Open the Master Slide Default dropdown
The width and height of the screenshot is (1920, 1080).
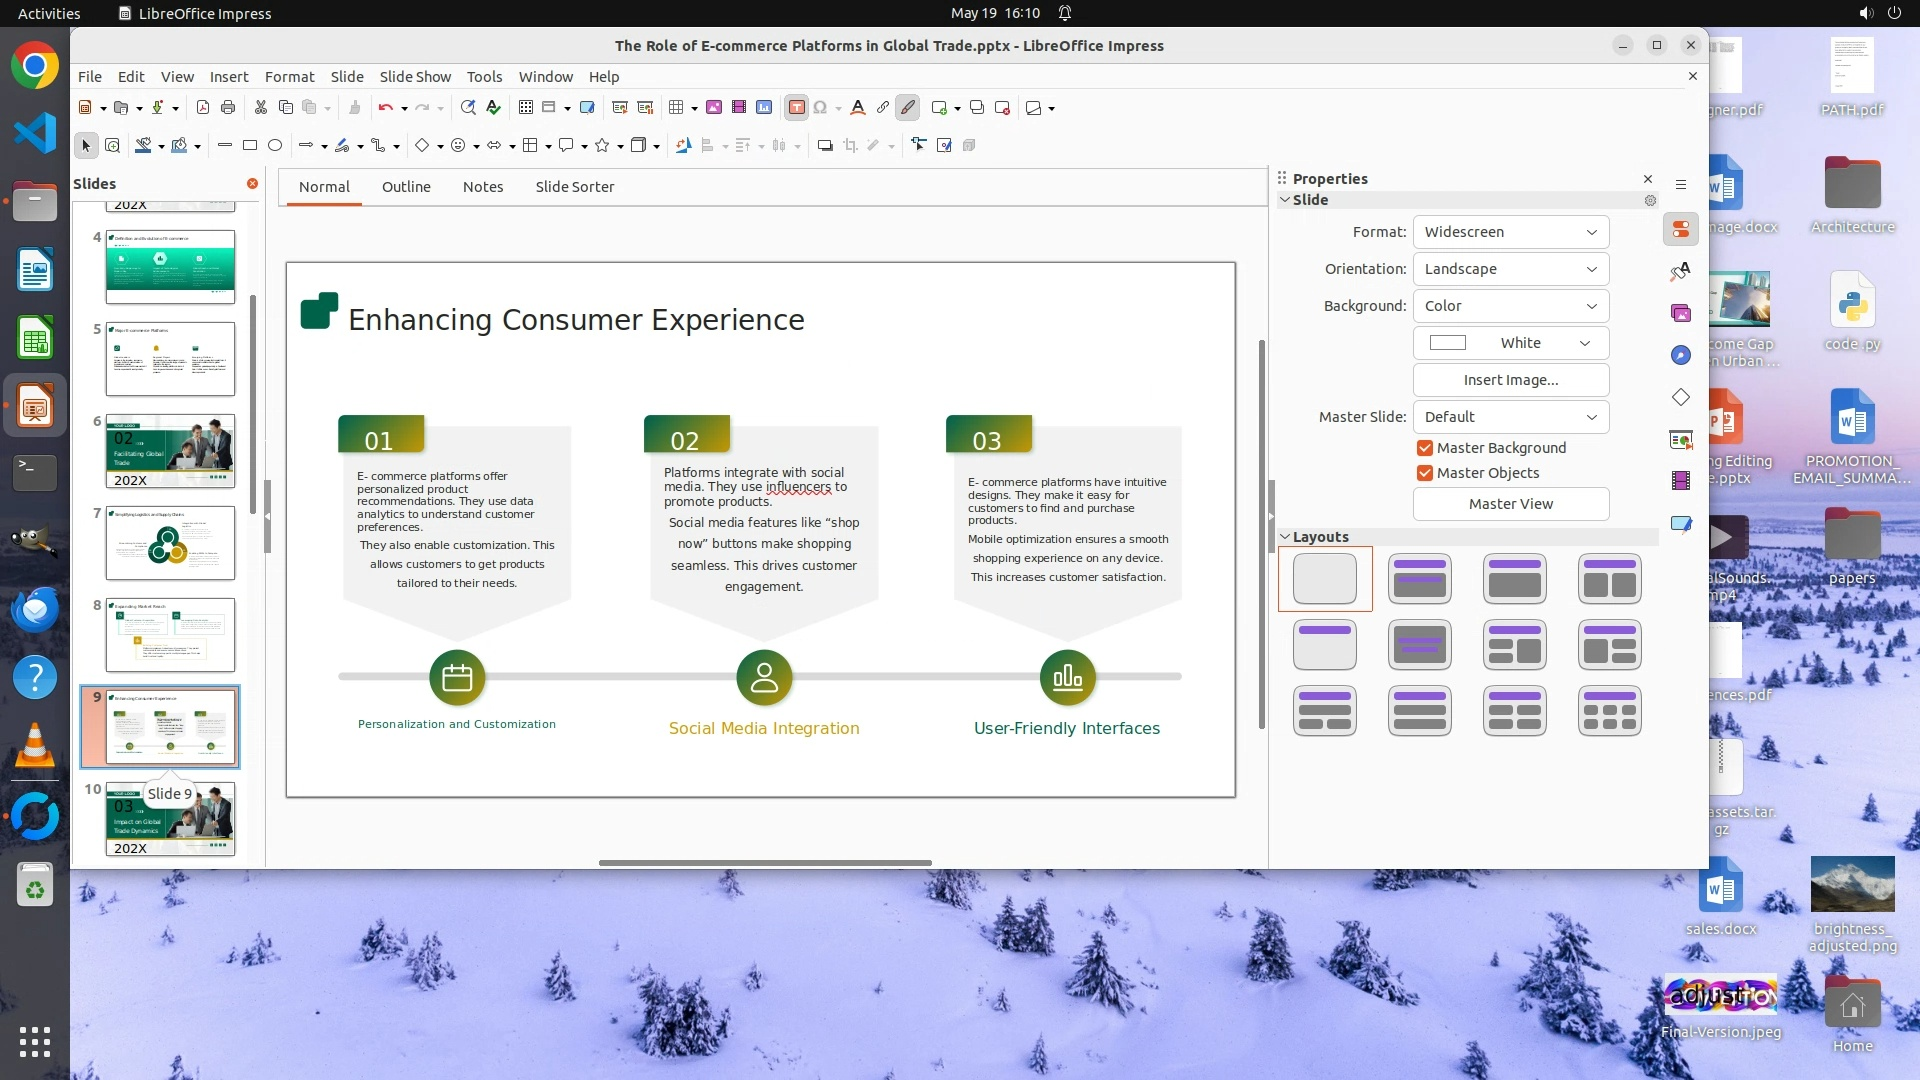[1510, 417]
